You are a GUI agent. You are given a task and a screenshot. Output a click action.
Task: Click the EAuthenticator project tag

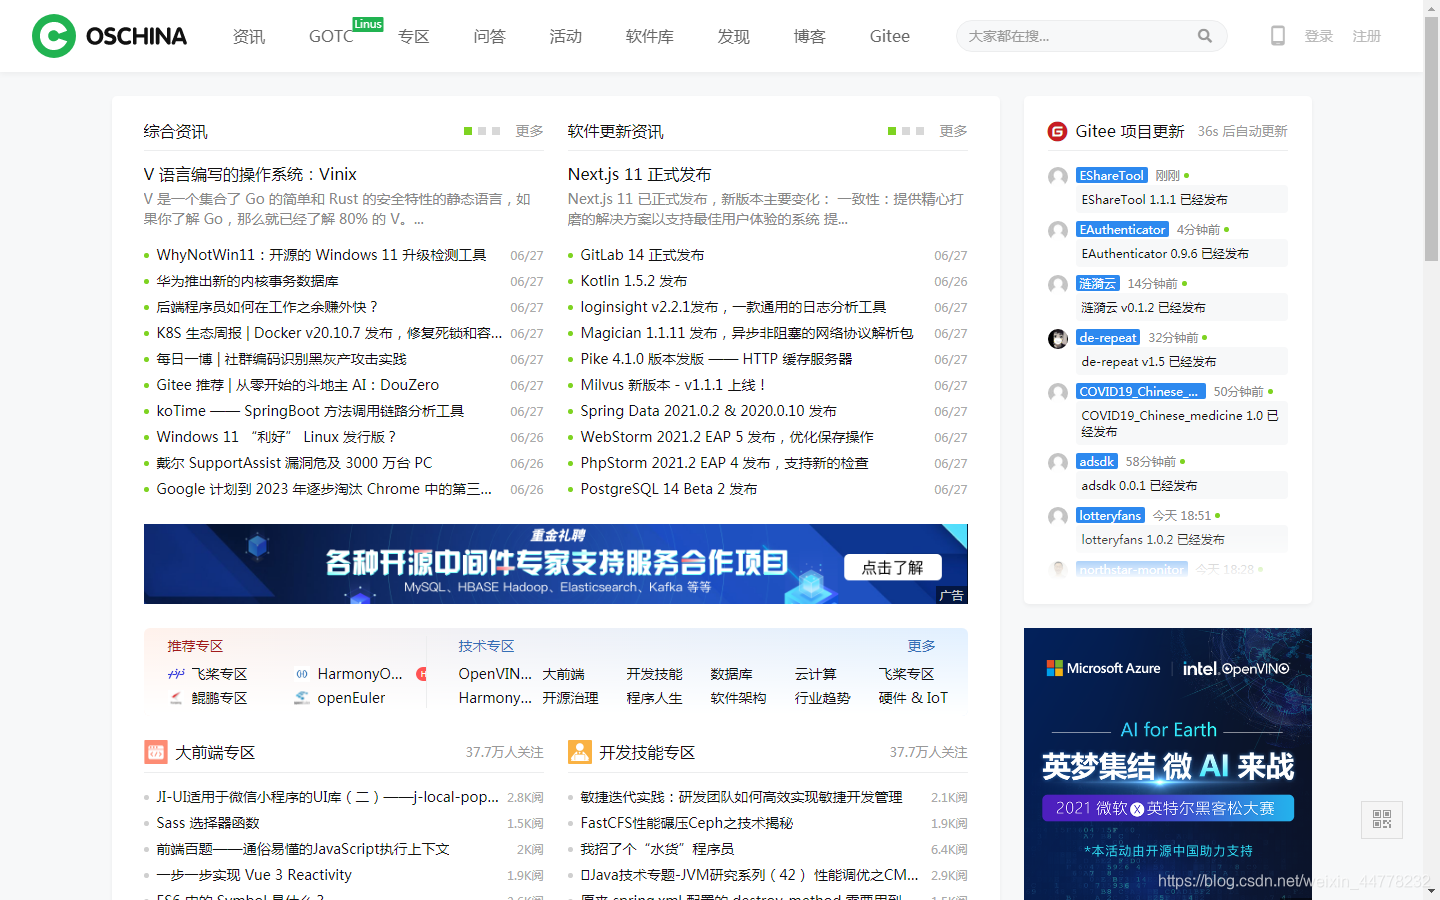[1122, 229]
